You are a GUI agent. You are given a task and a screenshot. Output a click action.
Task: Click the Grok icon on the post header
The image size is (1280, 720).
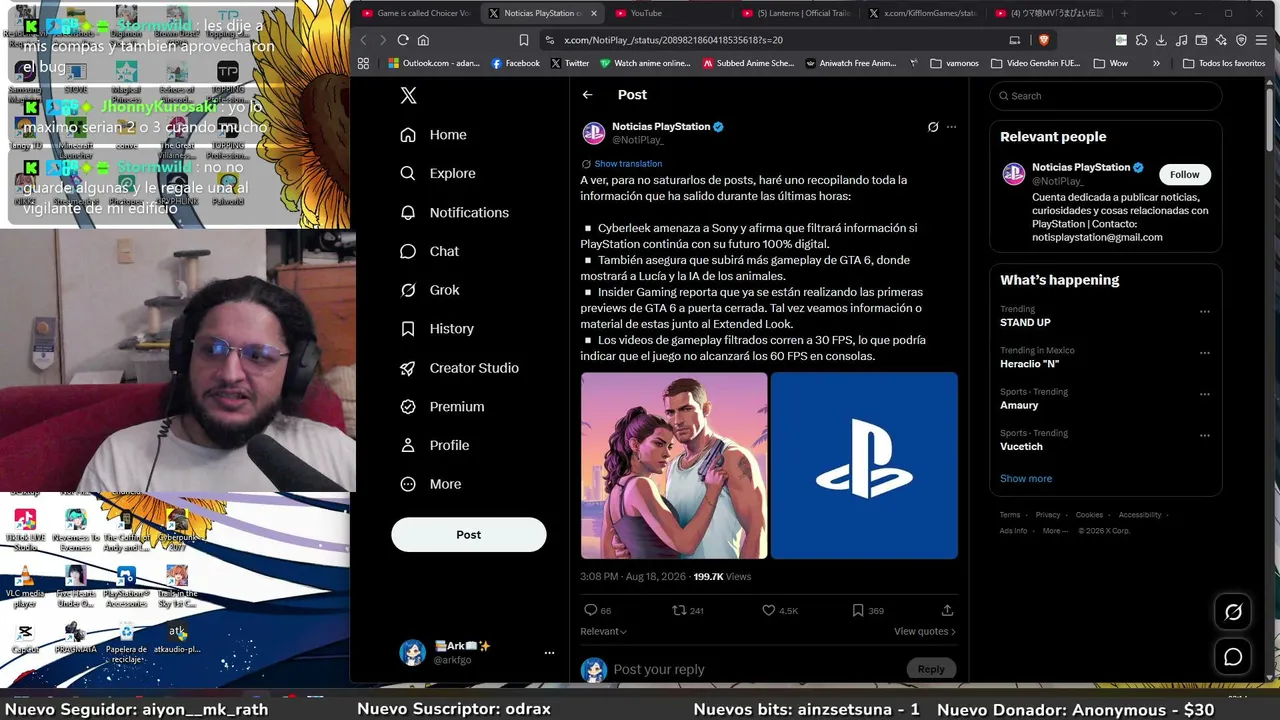pyautogui.click(x=933, y=127)
